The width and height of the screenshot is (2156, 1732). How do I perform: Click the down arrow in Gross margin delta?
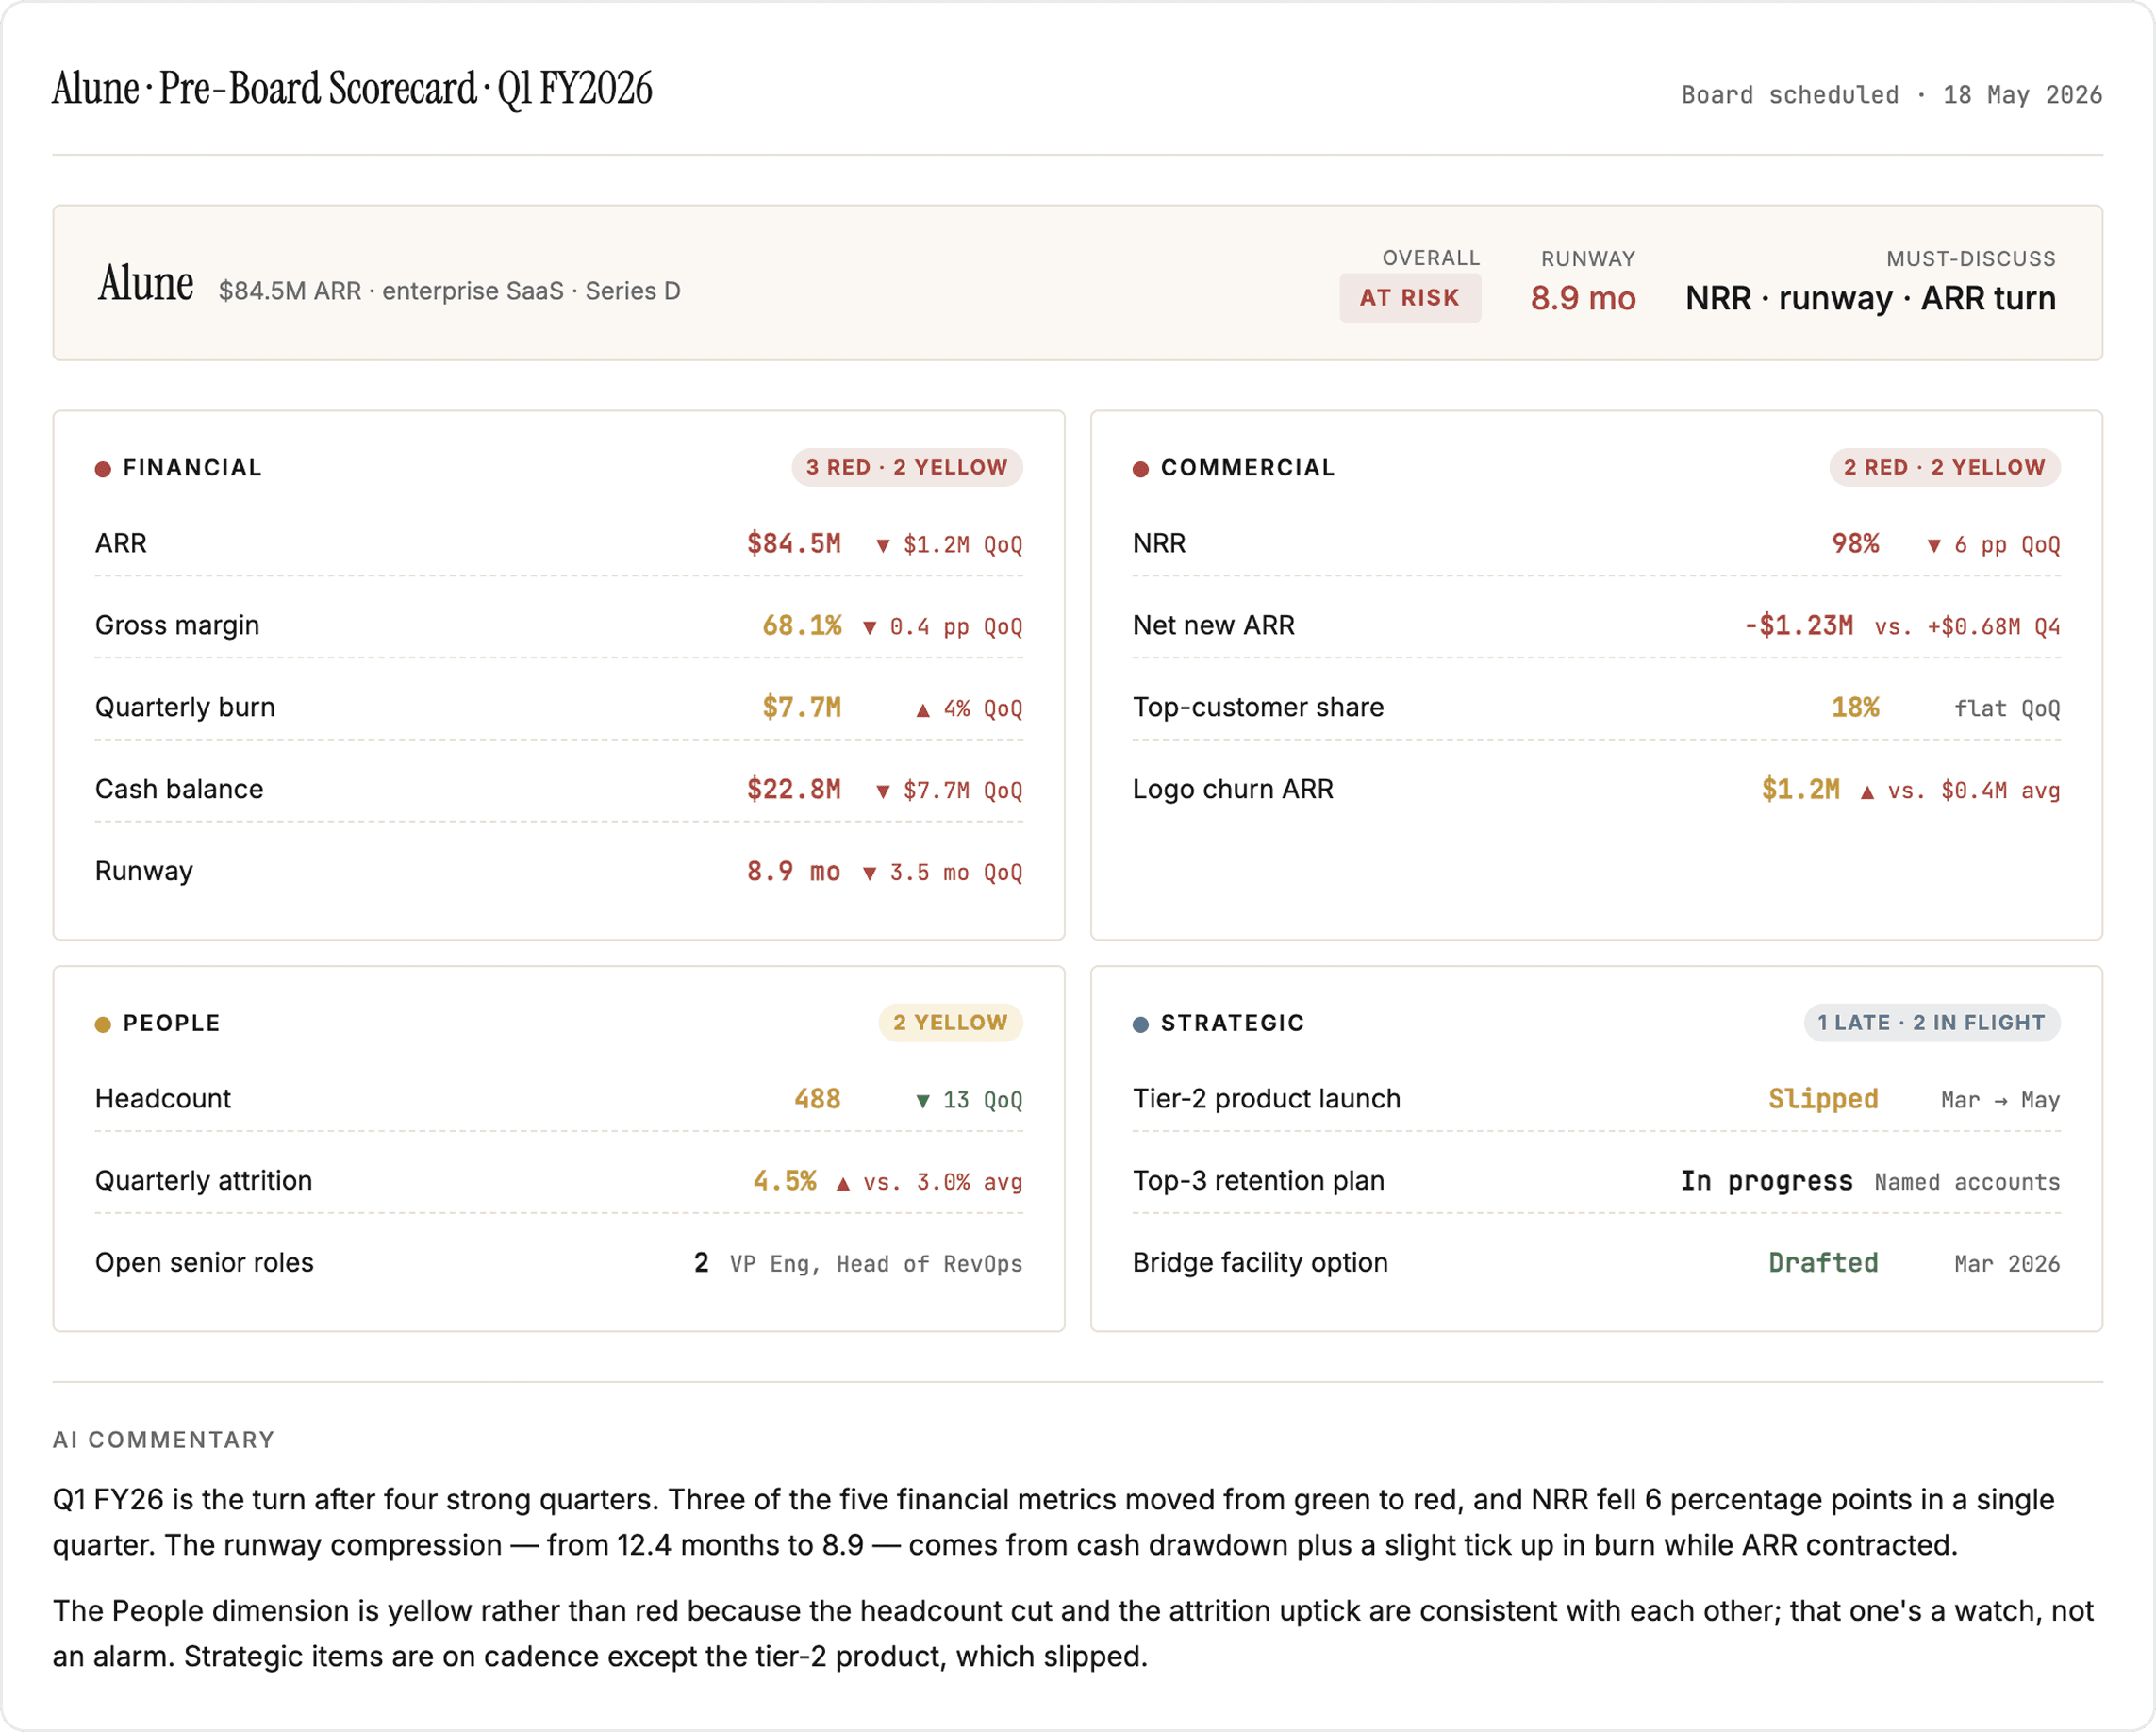[870, 628]
